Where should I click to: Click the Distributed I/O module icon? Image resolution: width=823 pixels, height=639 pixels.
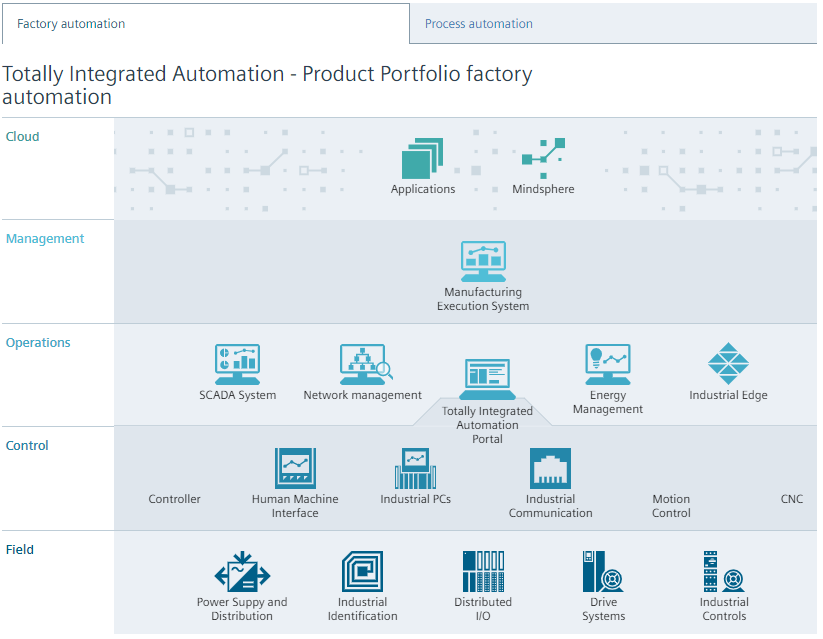pos(483,572)
